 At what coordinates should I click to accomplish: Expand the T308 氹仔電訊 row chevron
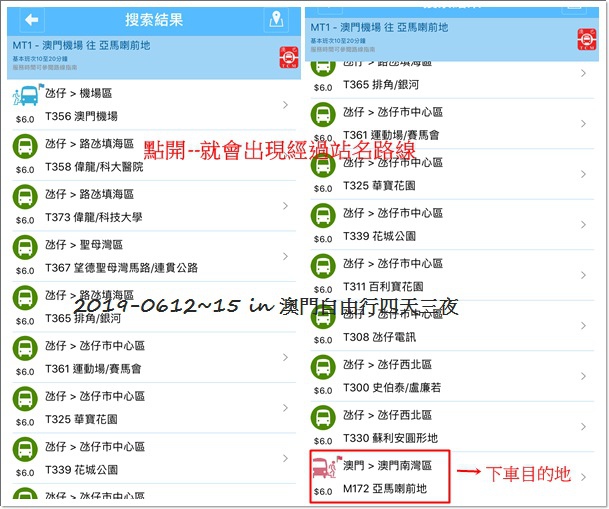(583, 325)
